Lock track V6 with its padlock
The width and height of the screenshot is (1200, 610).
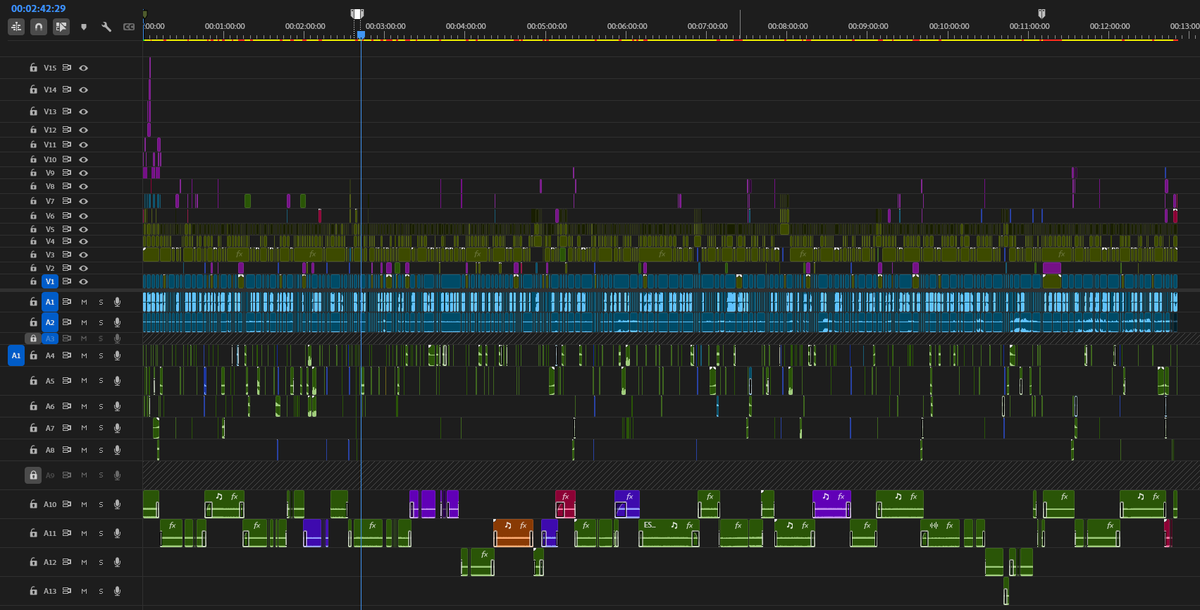tap(33, 215)
